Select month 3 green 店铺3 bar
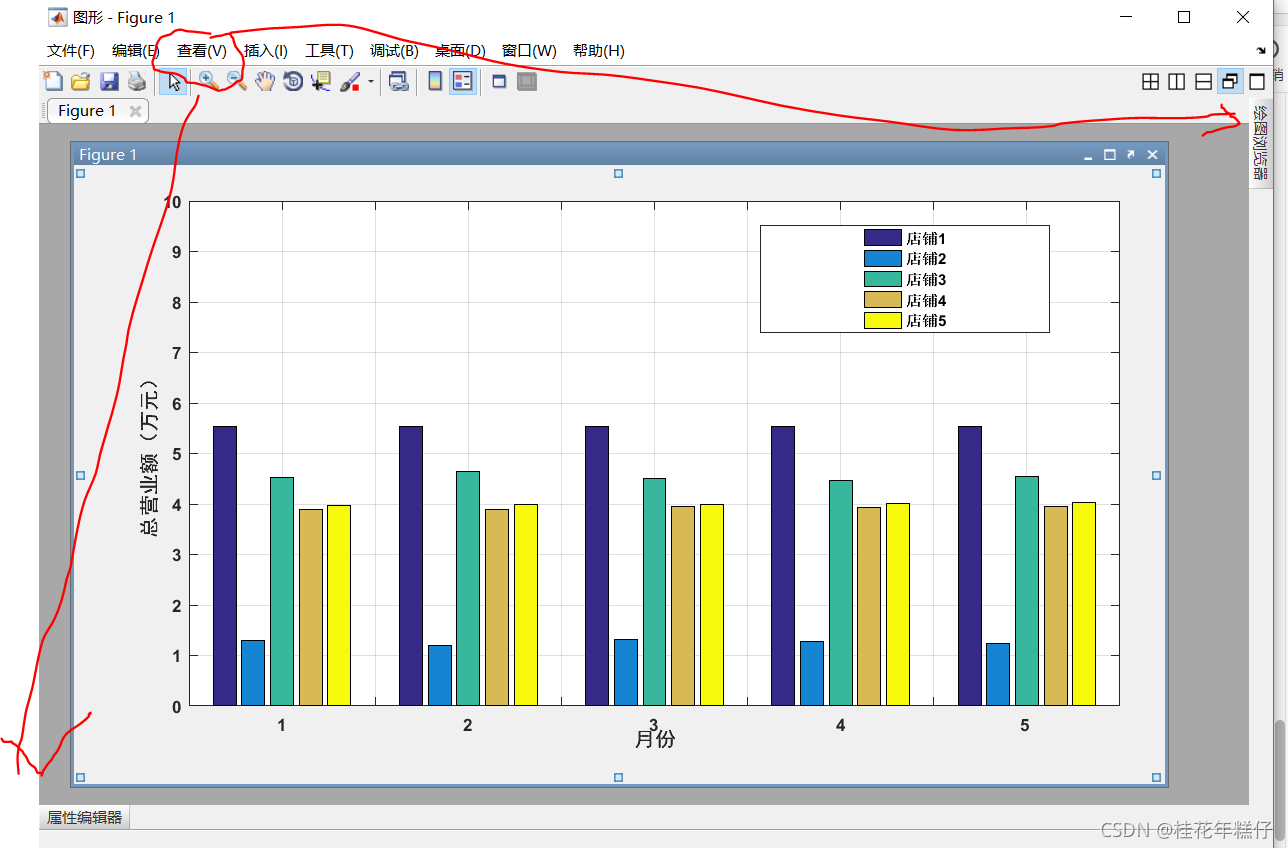This screenshot has width=1288, height=848. click(654, 592)
